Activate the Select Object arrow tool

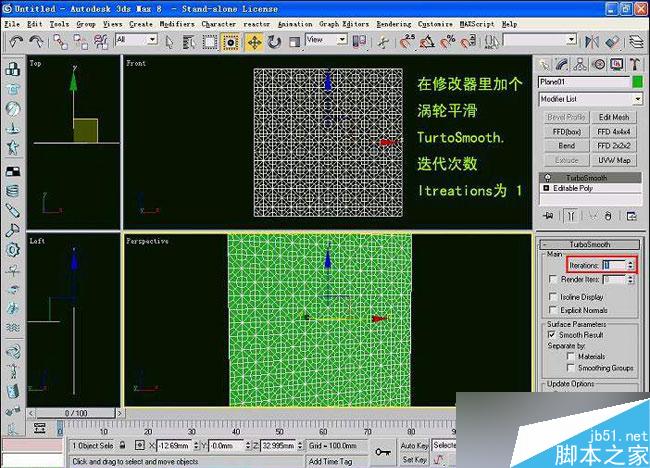[169, 42]
